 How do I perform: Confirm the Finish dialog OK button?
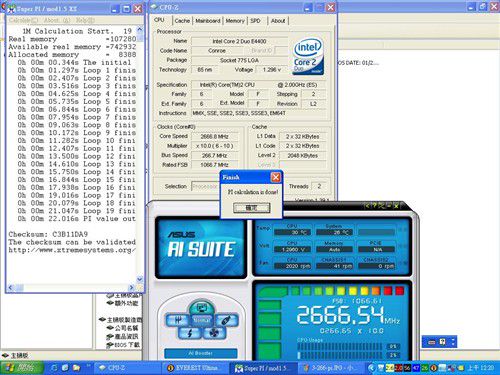click(251, 208)
